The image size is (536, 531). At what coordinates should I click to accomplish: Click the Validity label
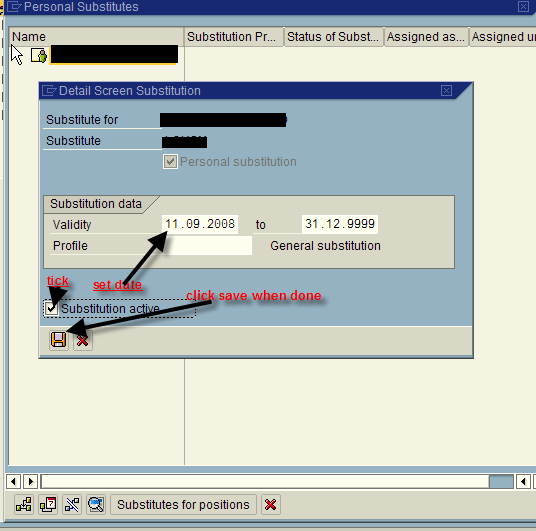[72, 225]
